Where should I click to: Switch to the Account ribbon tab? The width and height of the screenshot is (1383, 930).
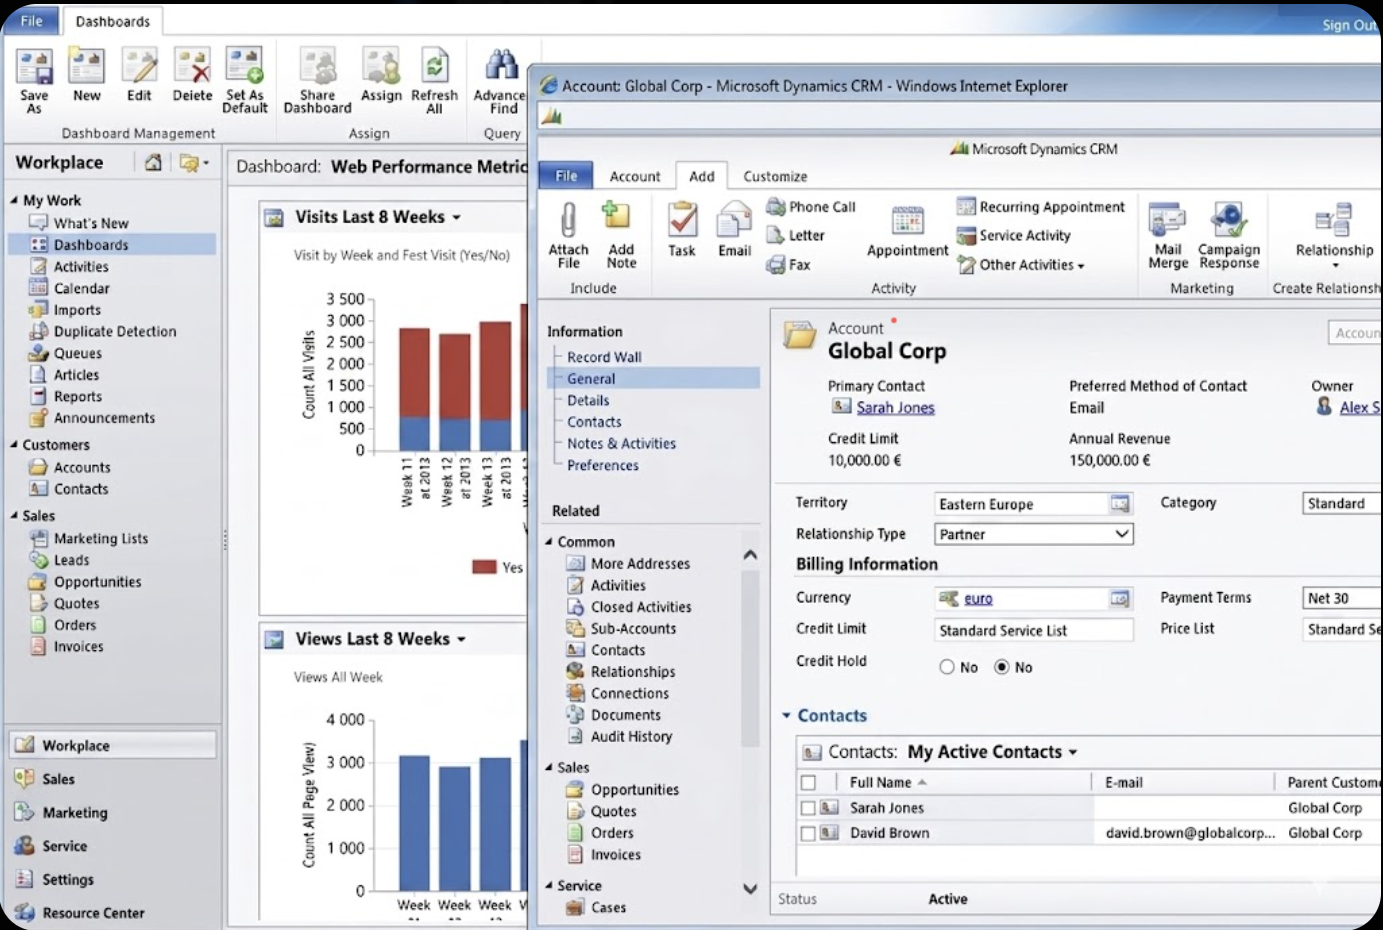[635, 176]
